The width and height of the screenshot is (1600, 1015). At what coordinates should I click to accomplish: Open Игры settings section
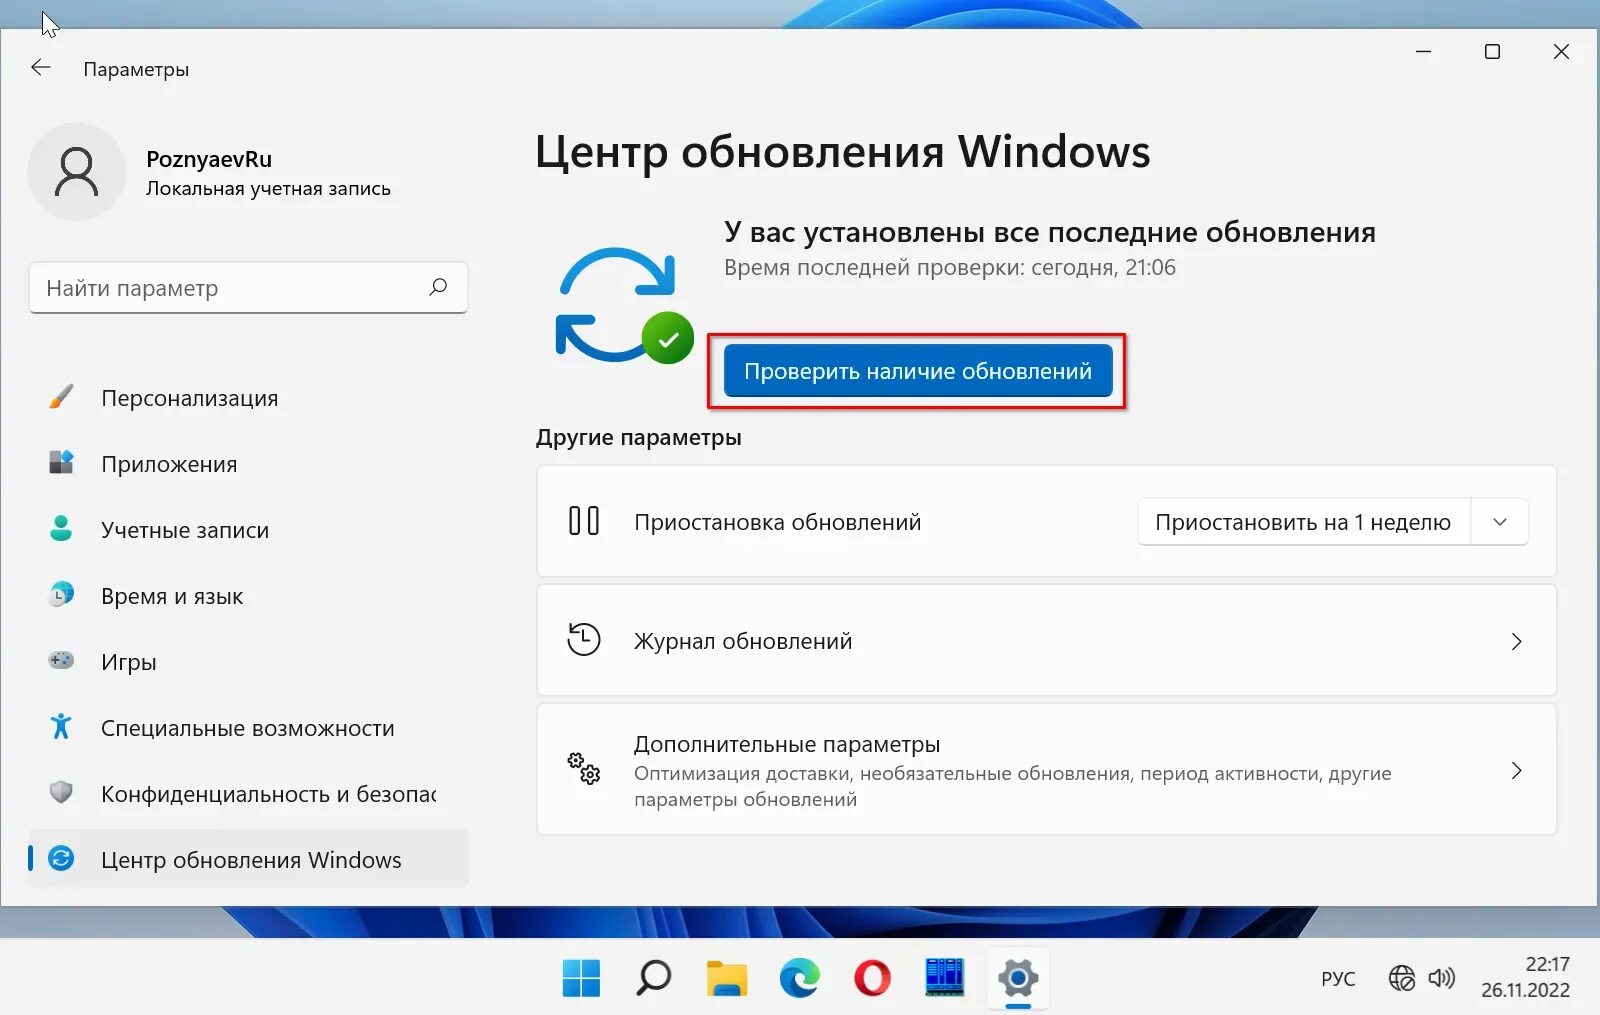248,662
